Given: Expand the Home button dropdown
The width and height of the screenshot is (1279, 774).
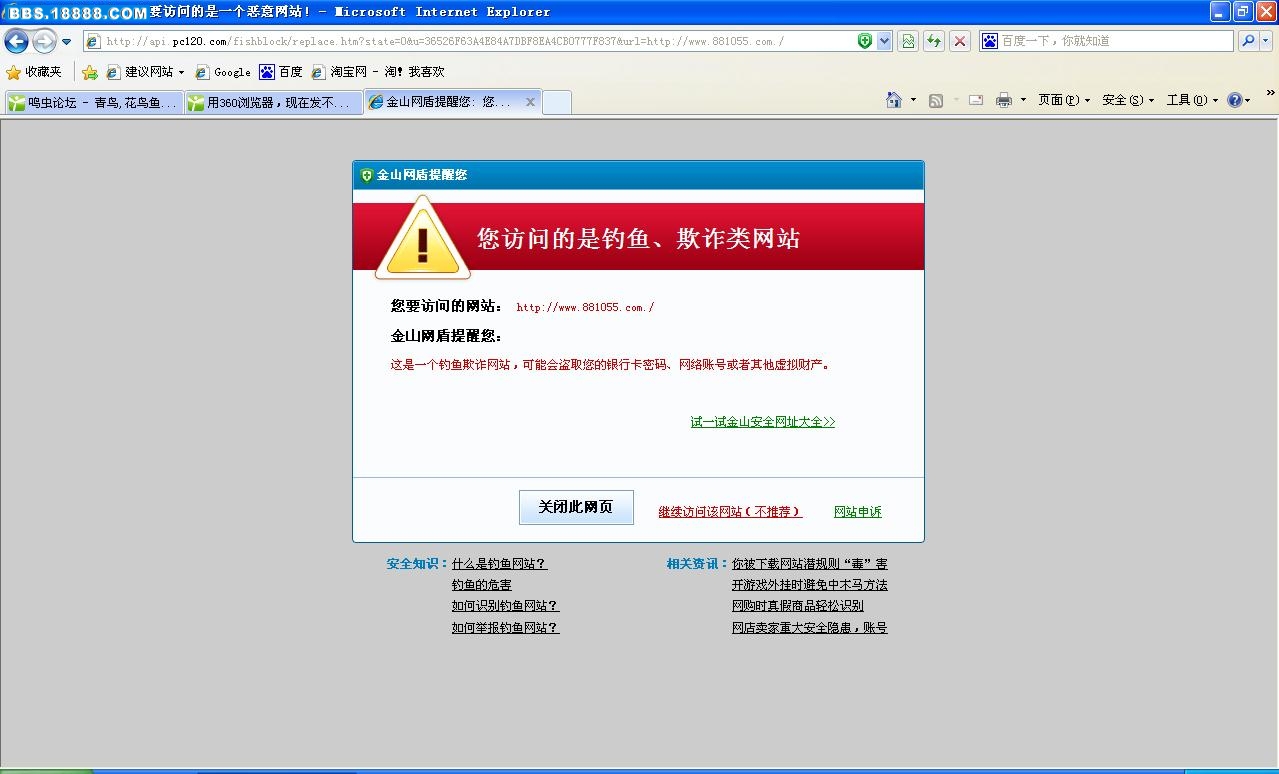Looking at the screenshot, I should pyautogui.click(x=913, y=100).
